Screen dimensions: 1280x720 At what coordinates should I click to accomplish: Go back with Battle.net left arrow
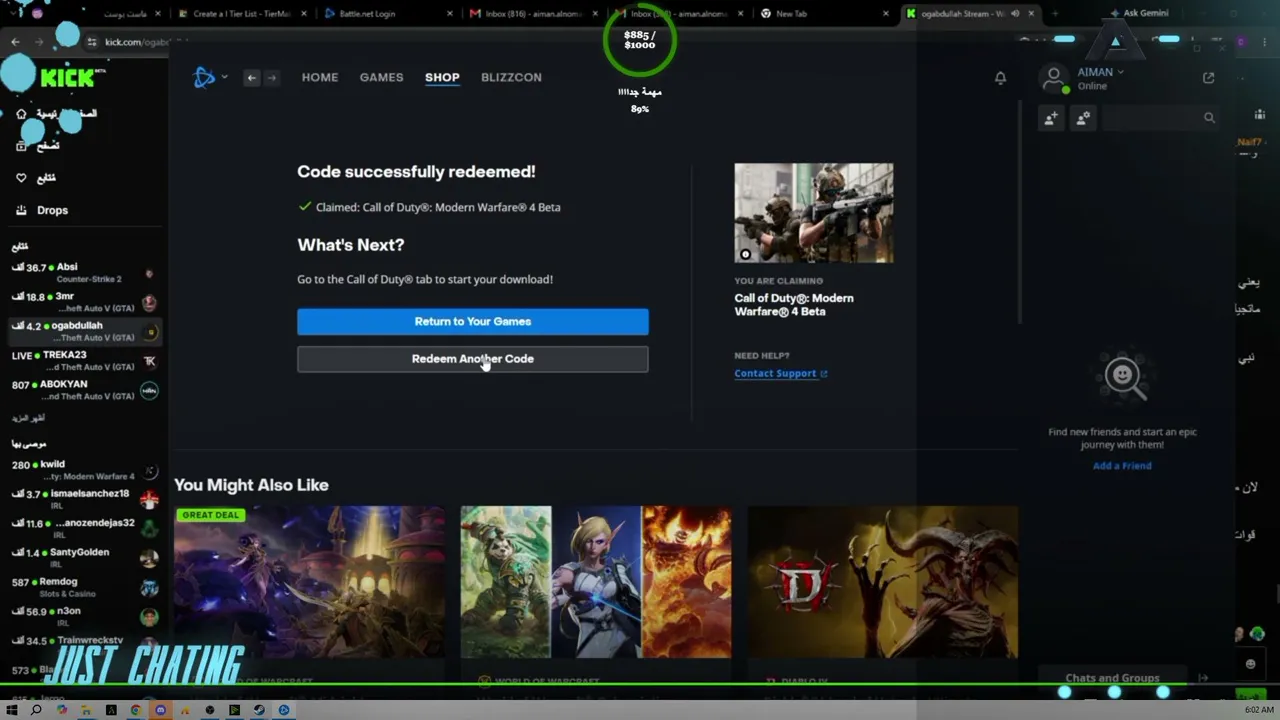tap(252, 77)
